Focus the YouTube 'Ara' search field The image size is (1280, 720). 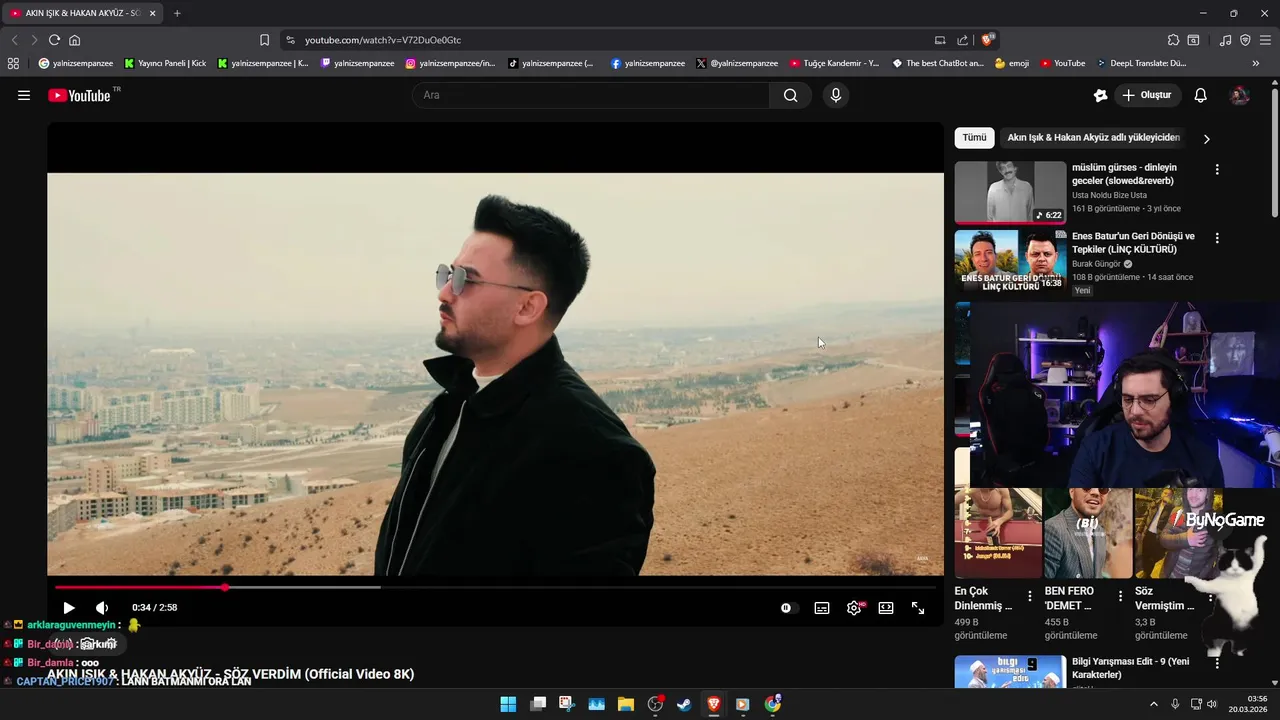[x=590, y=95]
